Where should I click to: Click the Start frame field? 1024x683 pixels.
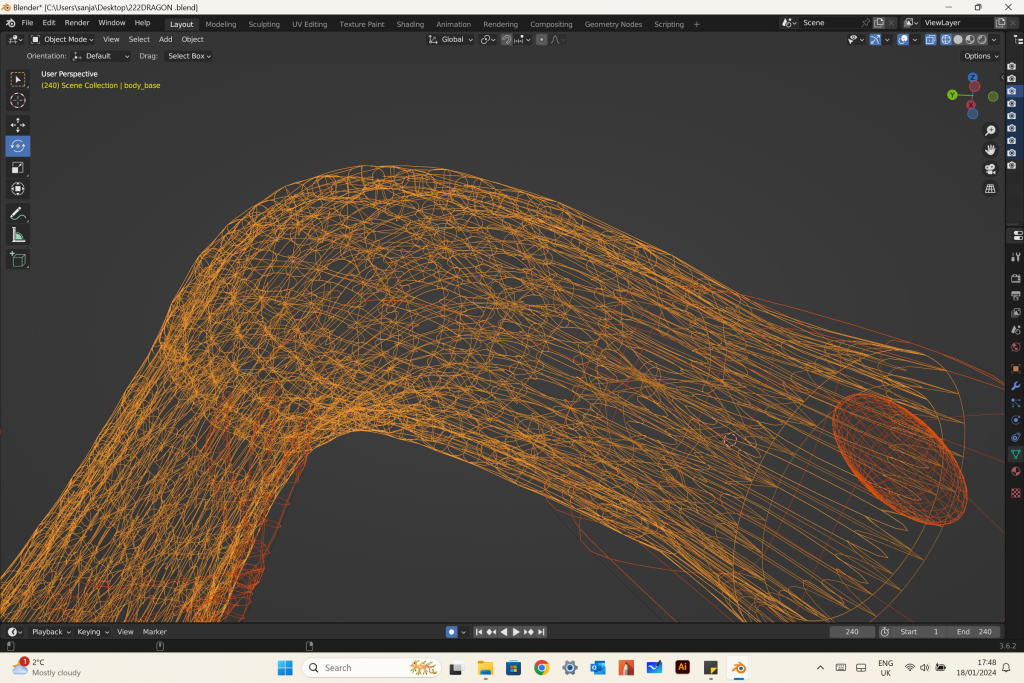tap(920, 632)
